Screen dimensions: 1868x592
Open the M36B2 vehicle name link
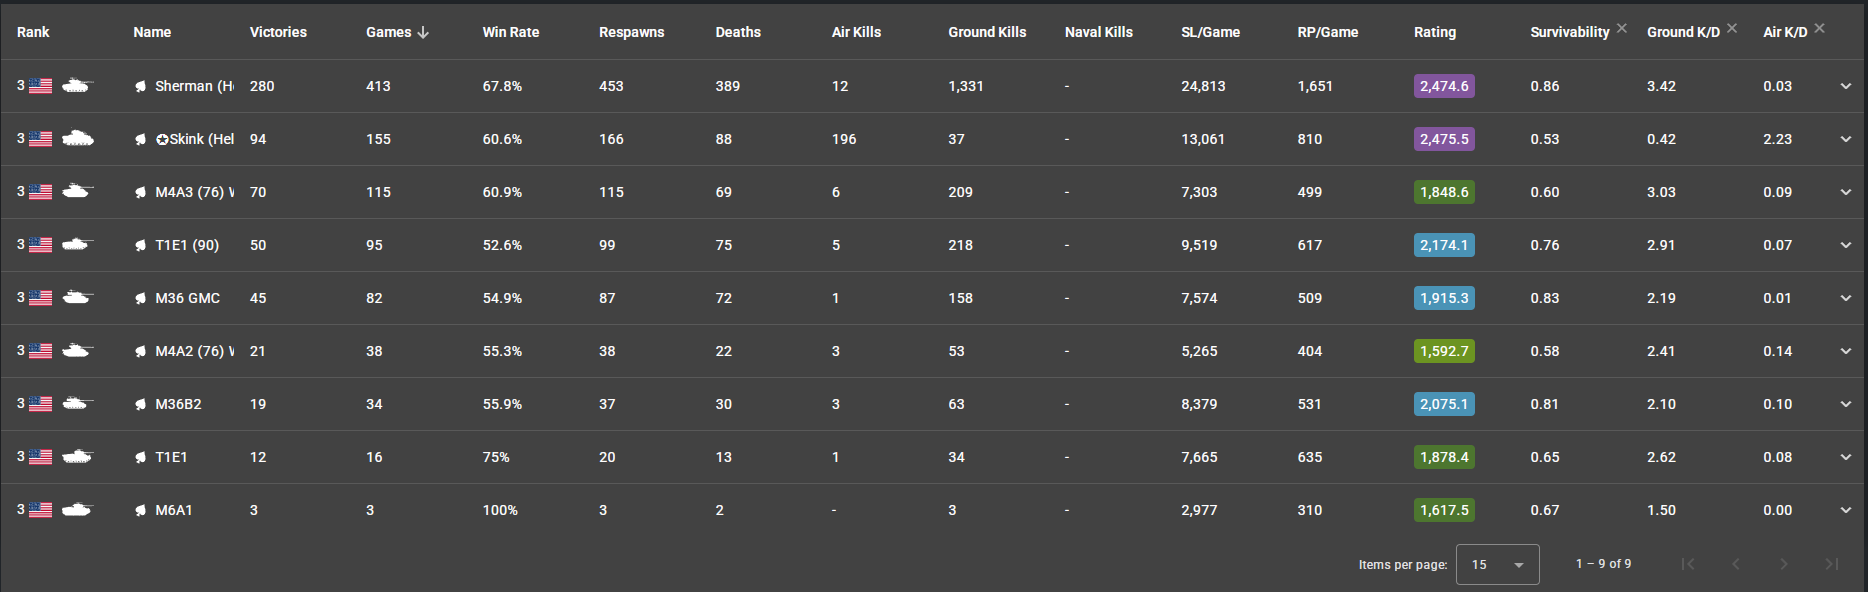click(178, 404)
